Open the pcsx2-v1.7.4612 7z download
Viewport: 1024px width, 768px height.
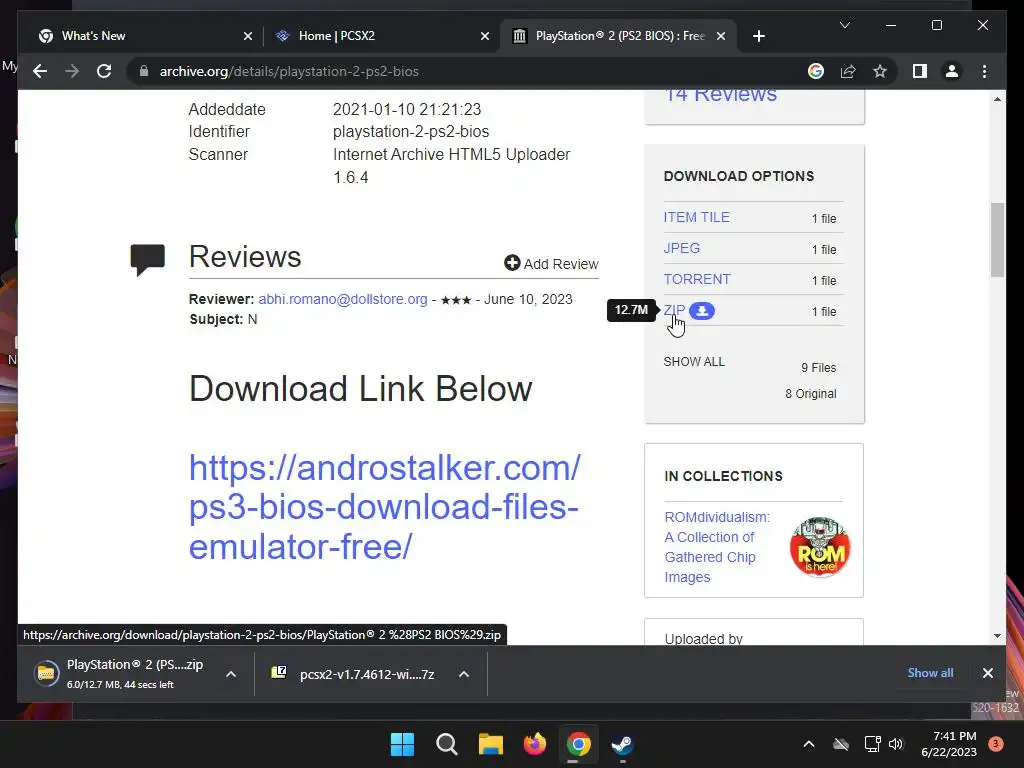coord(353,674)
